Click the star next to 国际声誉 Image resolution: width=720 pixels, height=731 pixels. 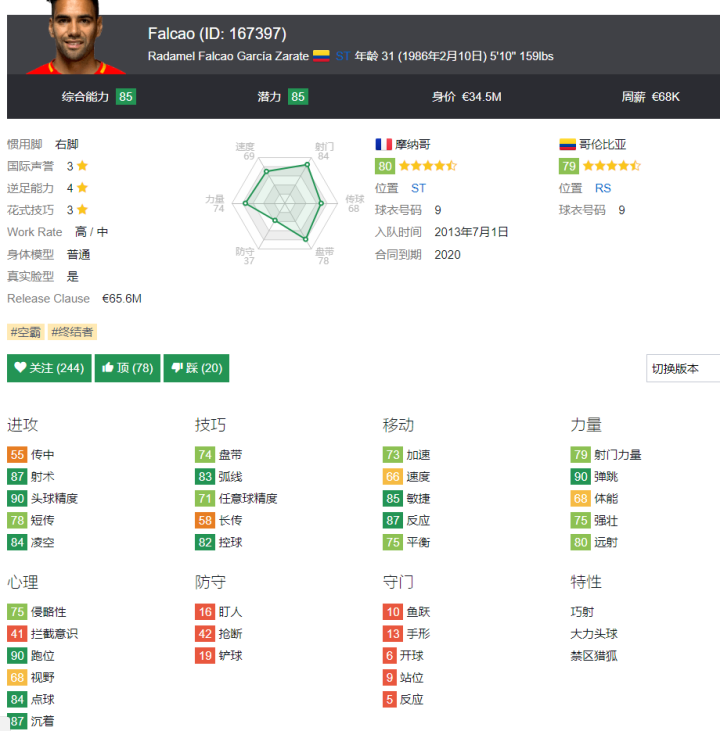coord(82,166)
